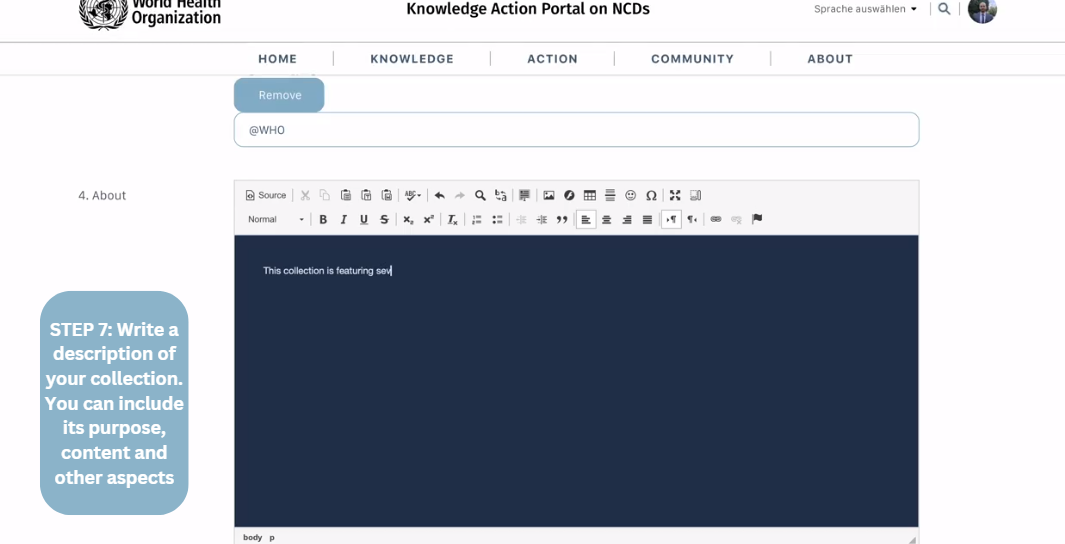1065x544 pixels.
Task: Maximize the editor with the fullscreen icon
Action: [x=675, y=196]
